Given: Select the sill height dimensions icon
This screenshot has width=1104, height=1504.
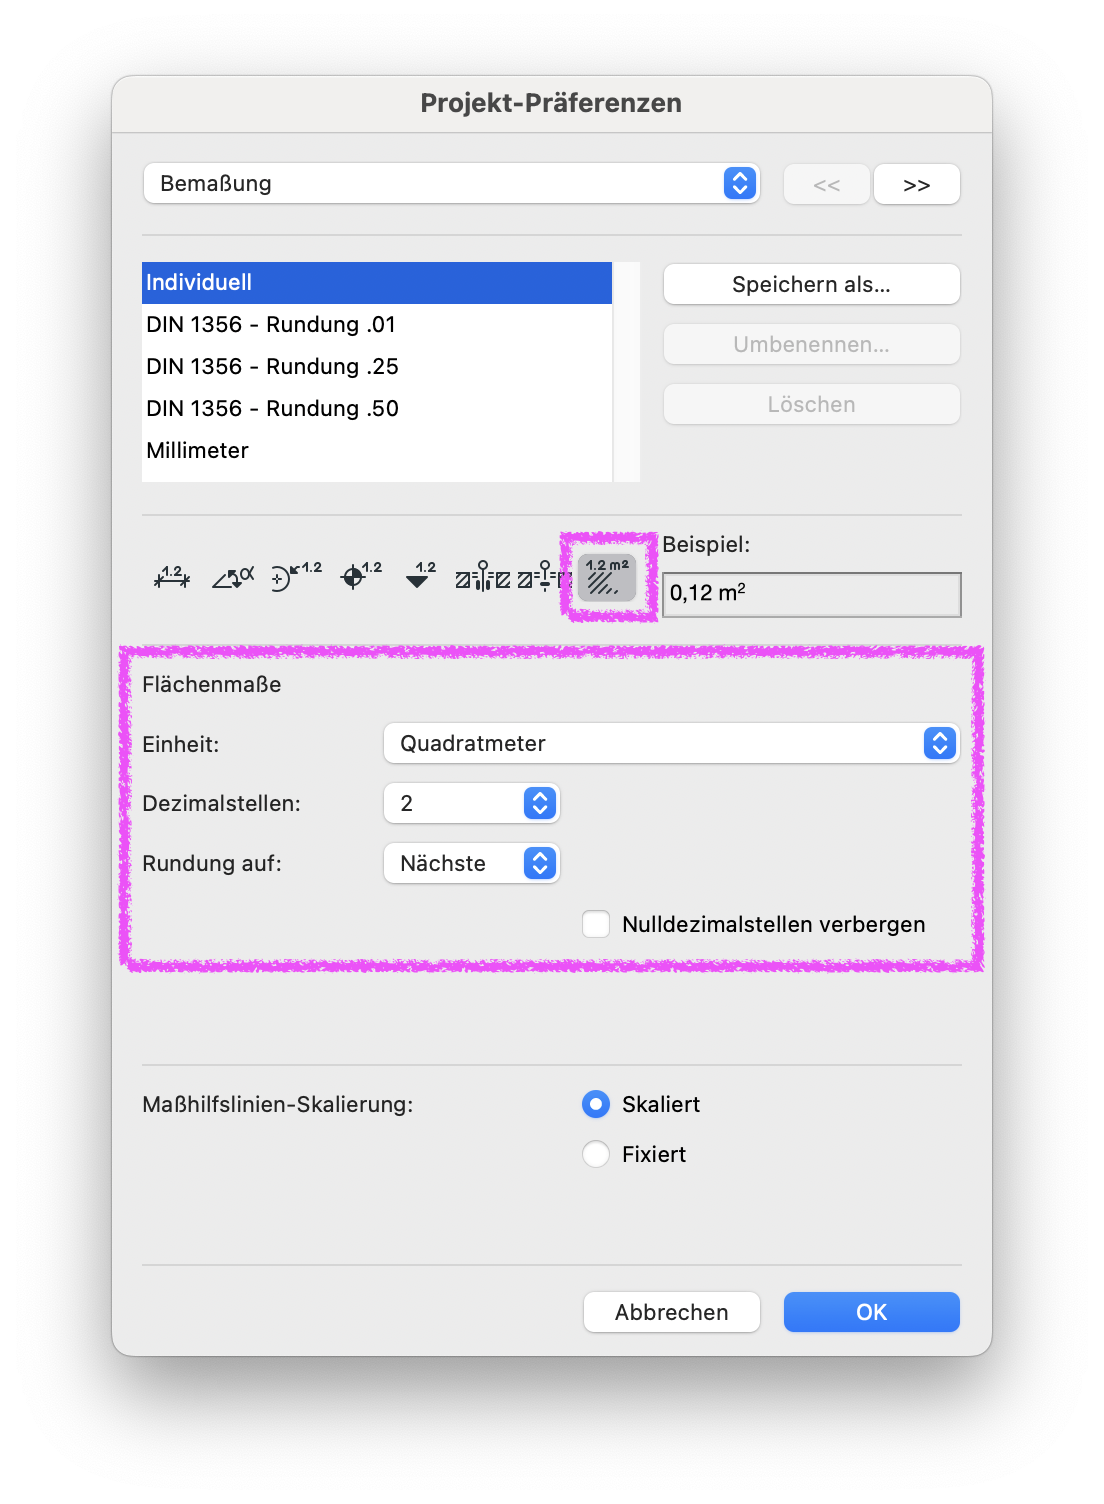Looking at the screenshot, I should pyautogui.click(x=544, y=577).
